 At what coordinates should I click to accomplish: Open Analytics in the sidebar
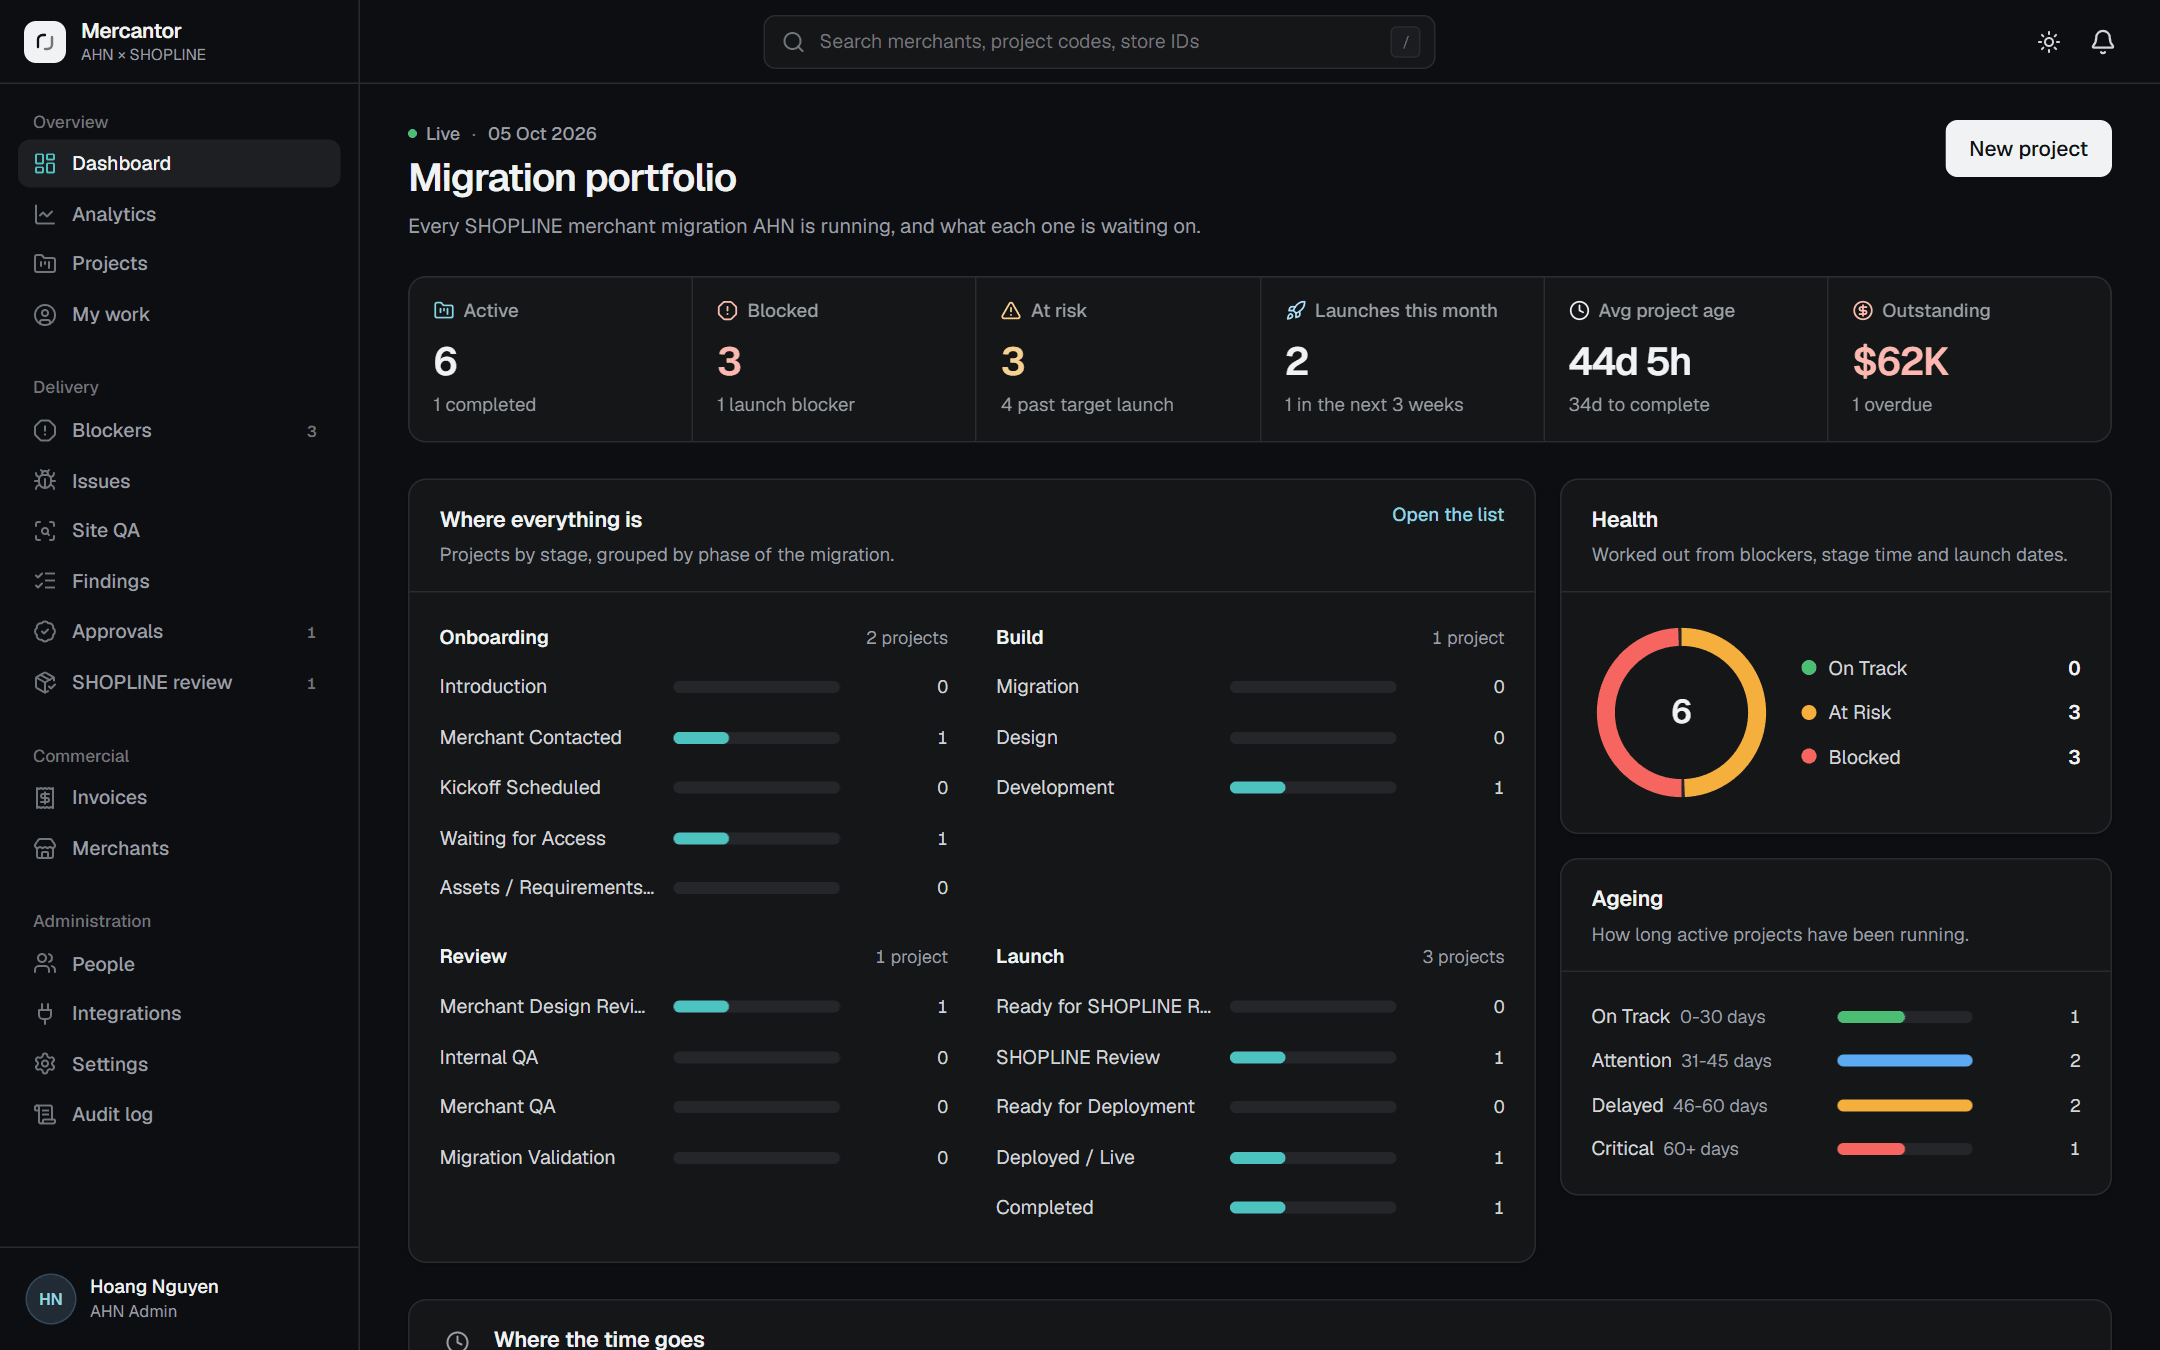[x=179, y=214]
